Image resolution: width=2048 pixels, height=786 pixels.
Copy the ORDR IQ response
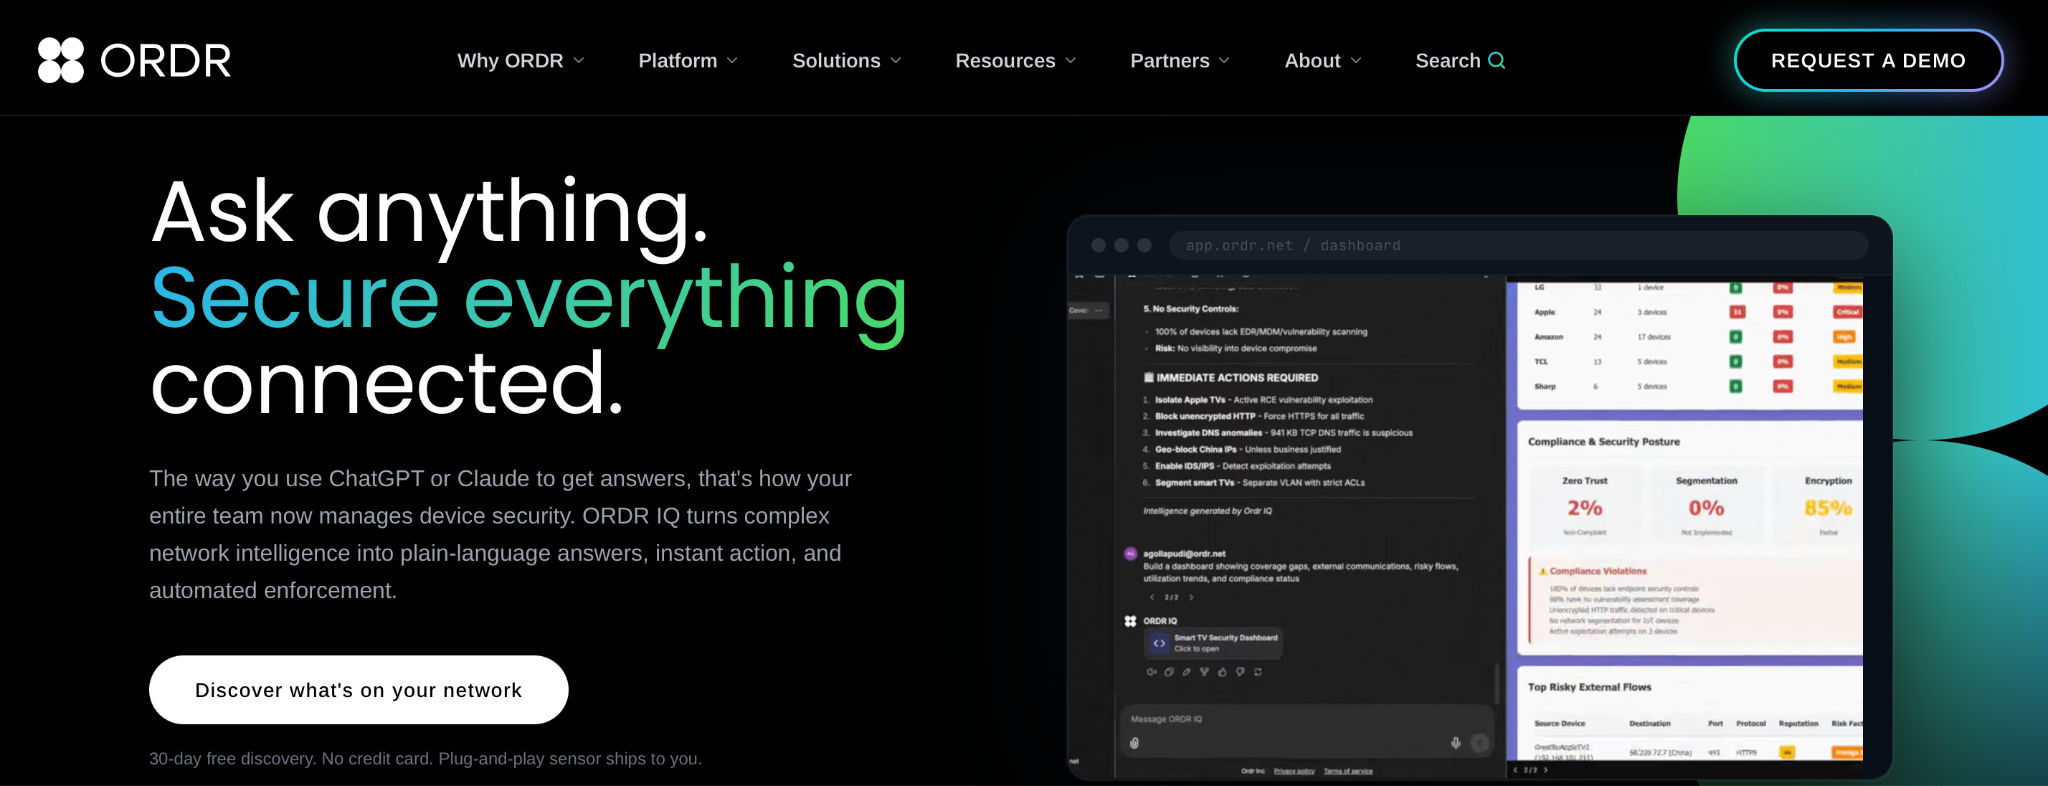click(1169, 672)
